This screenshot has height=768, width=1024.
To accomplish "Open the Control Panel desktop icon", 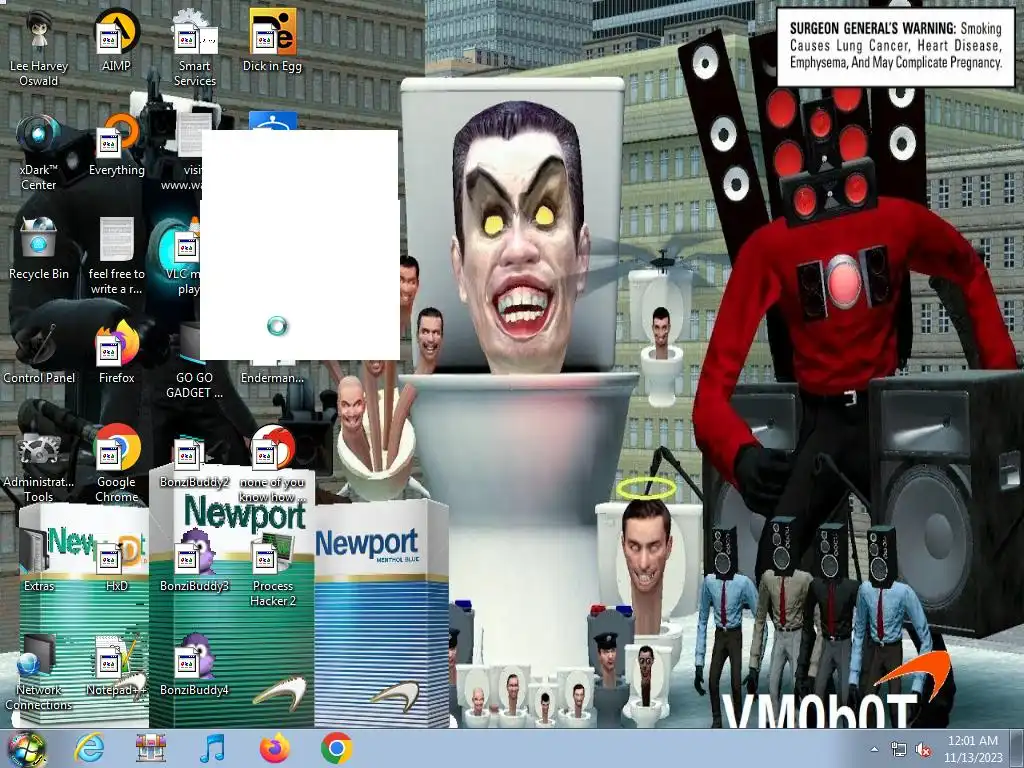I will (39, 353).
